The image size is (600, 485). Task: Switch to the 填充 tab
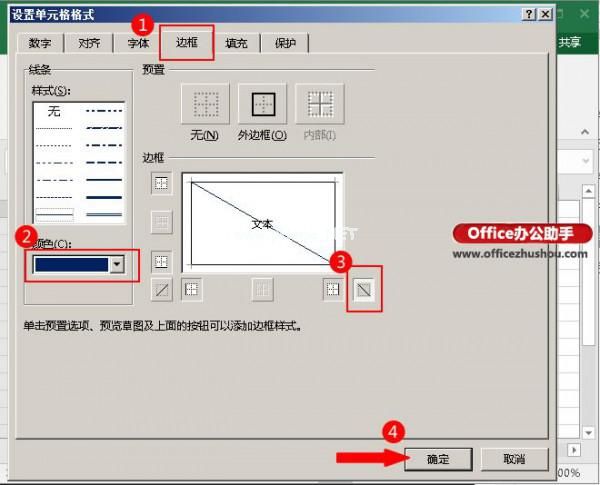(237, 43)
